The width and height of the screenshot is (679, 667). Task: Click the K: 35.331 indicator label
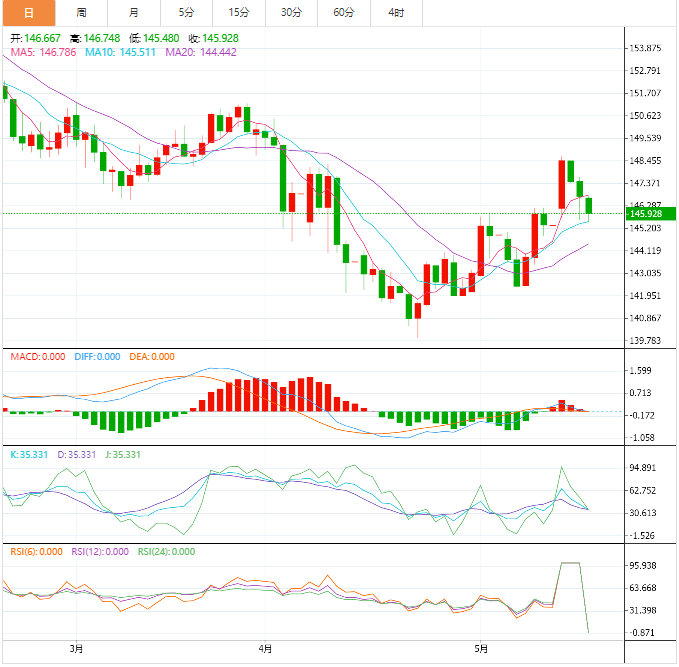[29, 455]
